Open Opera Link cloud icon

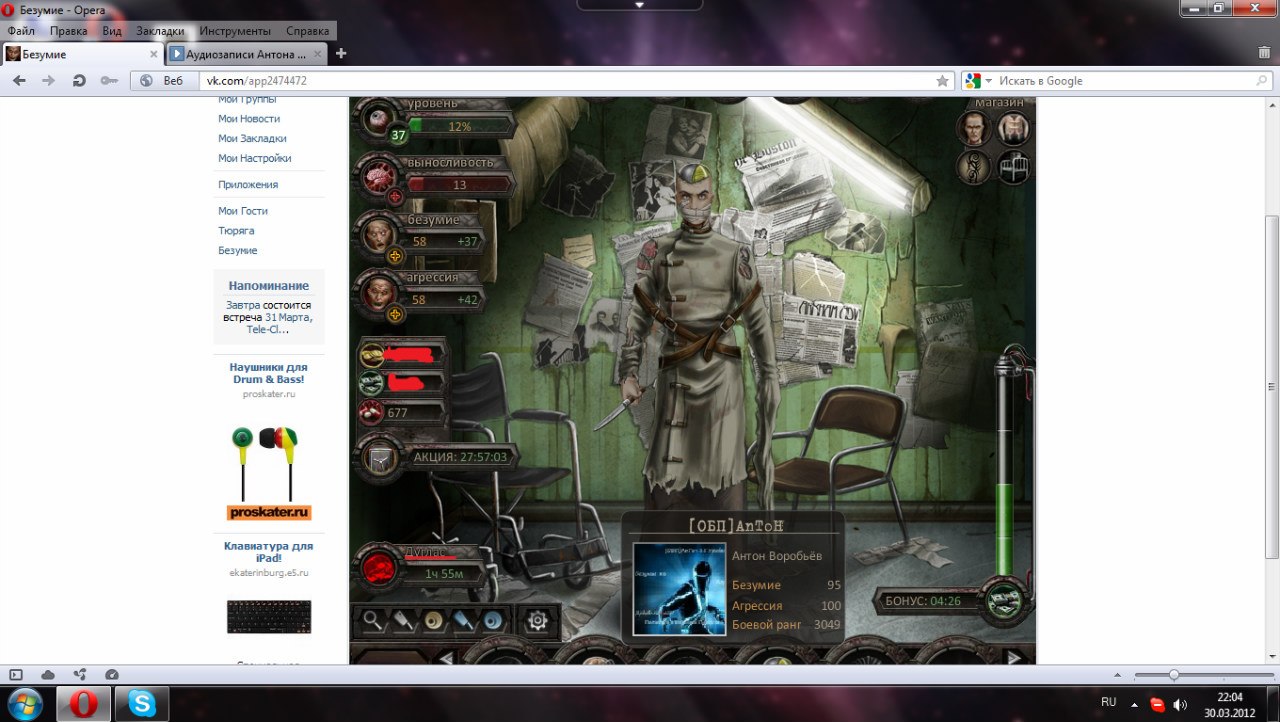pyautogui.click(x=48, y=675)
